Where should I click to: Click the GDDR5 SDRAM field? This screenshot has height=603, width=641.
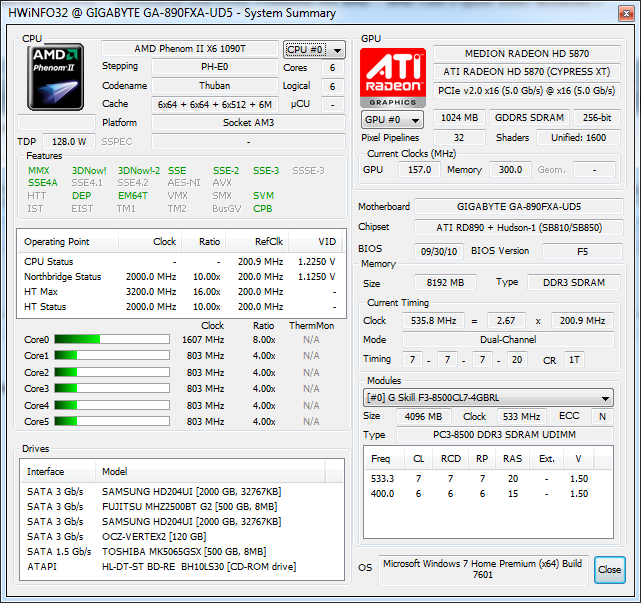tap(529, 118)
